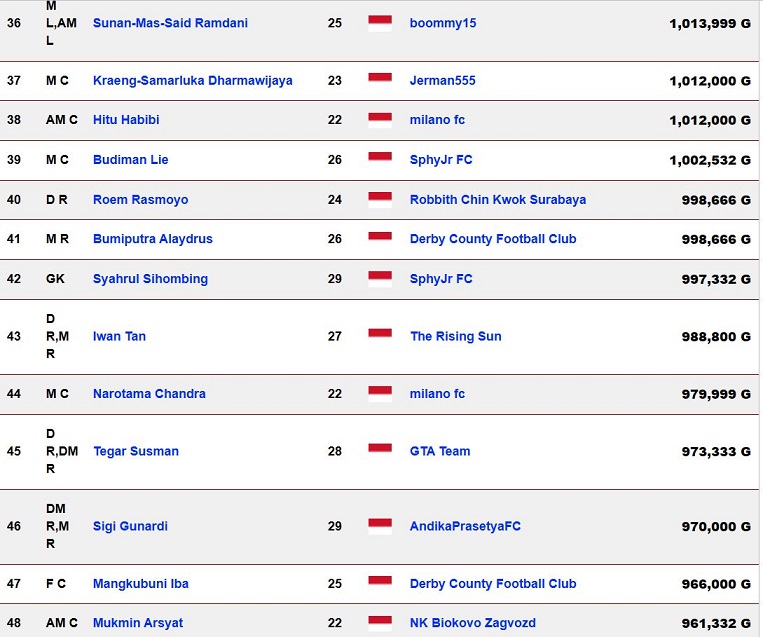Viewport: 763px width, 637px height.
Task: Select value 961,332 G
Action: tap(716, 623)
